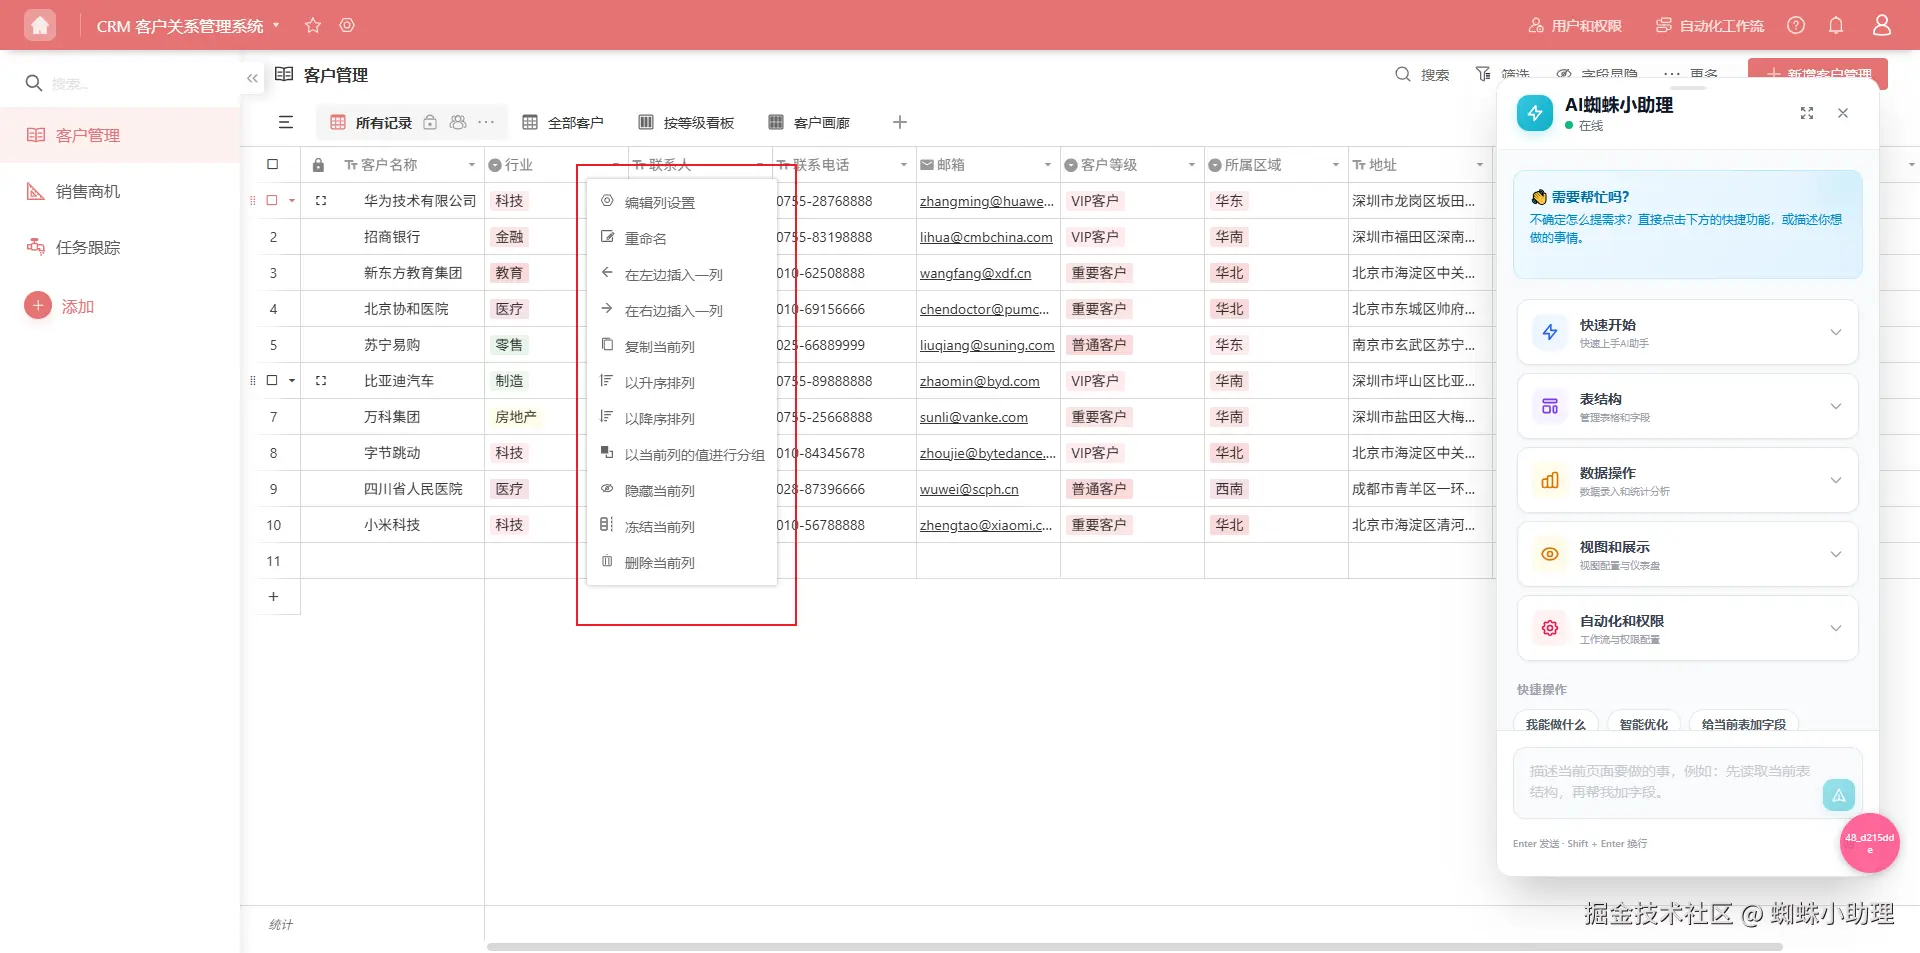
Task: Check the 比亚迪汽车 row checkbox
Action: [x=271, y=380]
